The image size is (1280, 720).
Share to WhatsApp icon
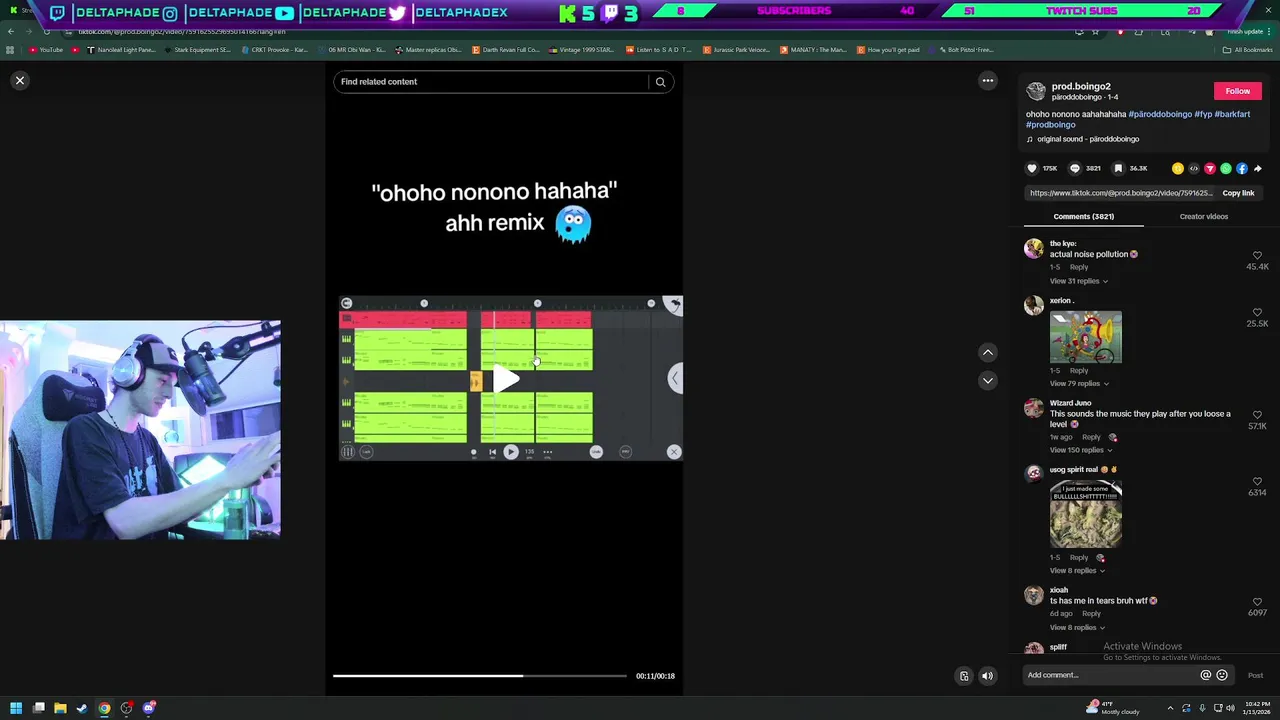coord(1226,169)
